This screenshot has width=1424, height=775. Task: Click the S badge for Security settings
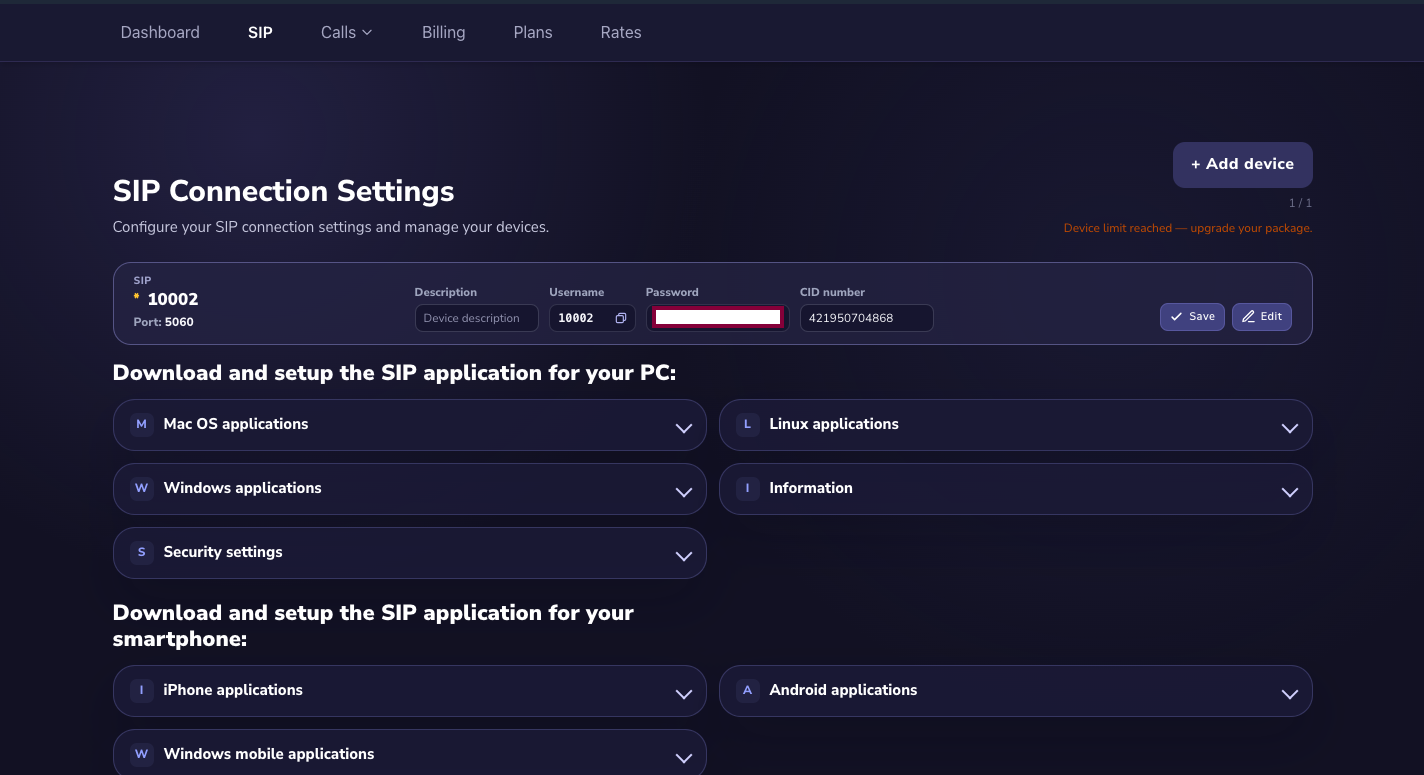(142, 553)
